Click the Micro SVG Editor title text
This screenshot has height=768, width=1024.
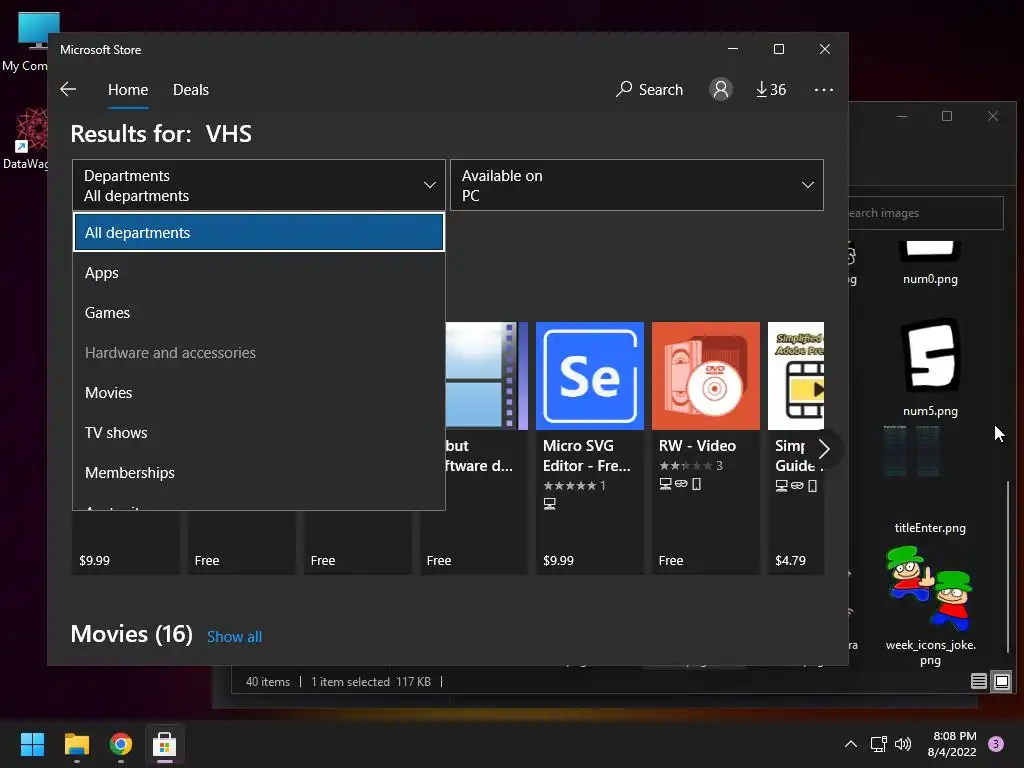(x=586, y=455)
